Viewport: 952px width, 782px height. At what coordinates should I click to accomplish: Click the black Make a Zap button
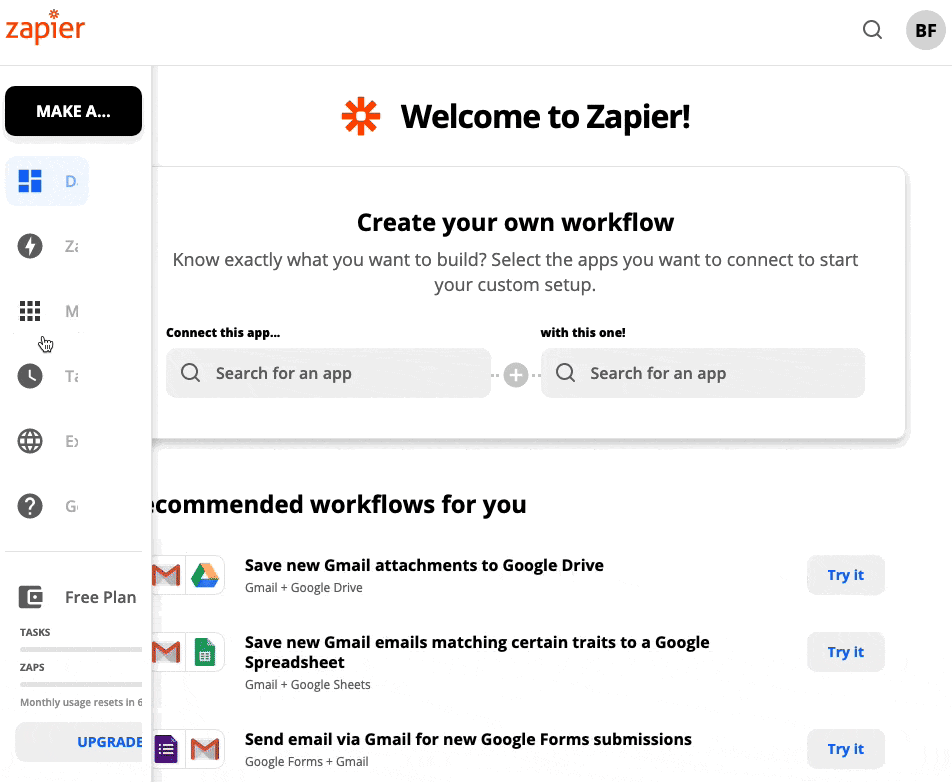coord(73,111)
